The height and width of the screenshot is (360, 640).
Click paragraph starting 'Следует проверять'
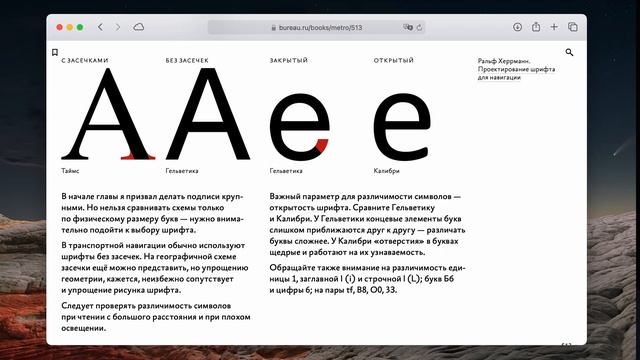[x=156, y=317]
